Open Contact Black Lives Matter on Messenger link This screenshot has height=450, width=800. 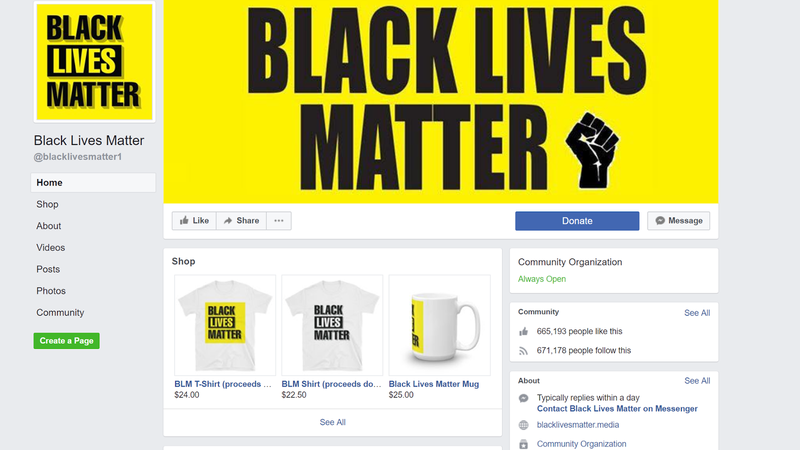point(617,409)
